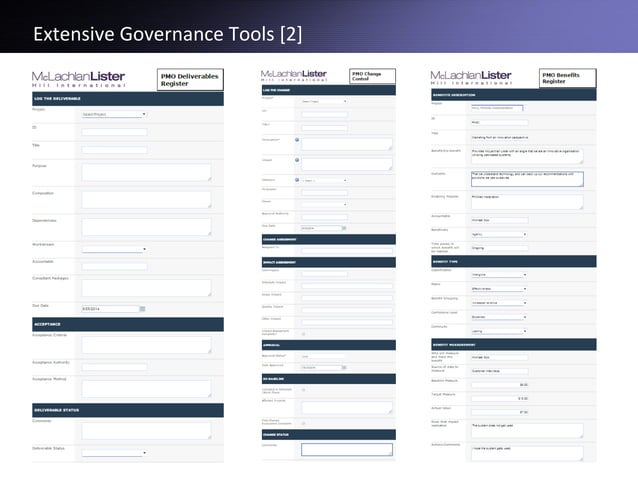Tick the first checkbox under Re-Baseline section

pos(304,390)
